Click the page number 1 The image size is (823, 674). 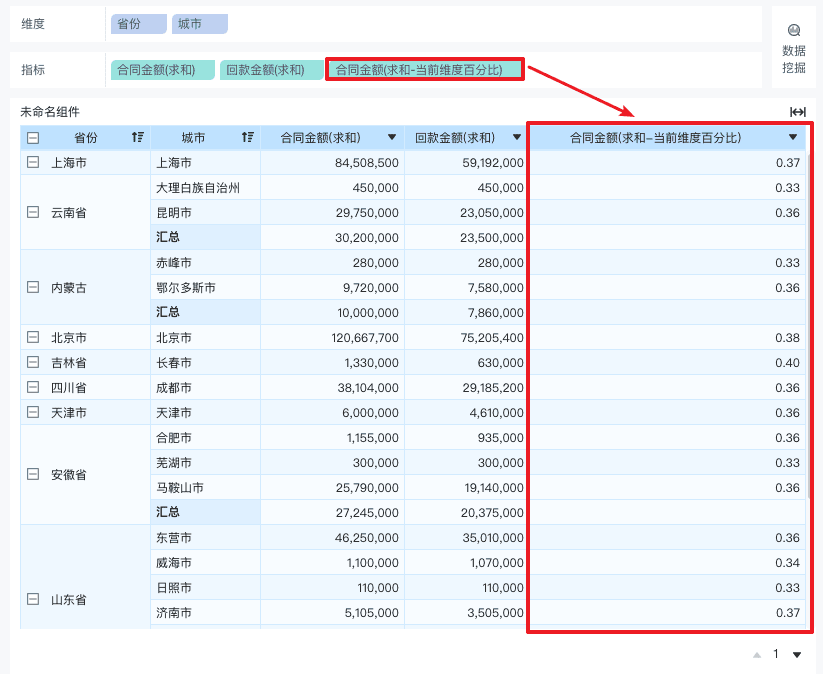[x=776, y=654]
